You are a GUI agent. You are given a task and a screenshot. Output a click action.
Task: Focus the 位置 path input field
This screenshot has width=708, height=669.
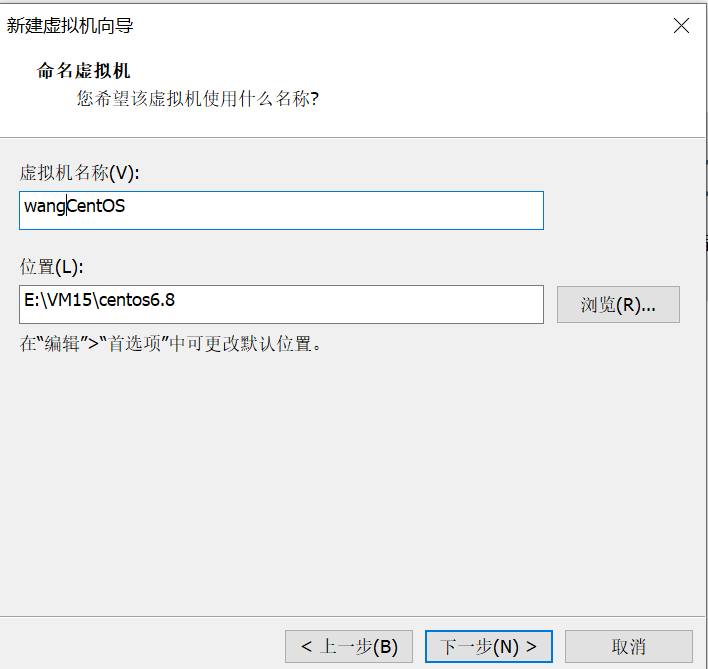click(x=281, y=304)
